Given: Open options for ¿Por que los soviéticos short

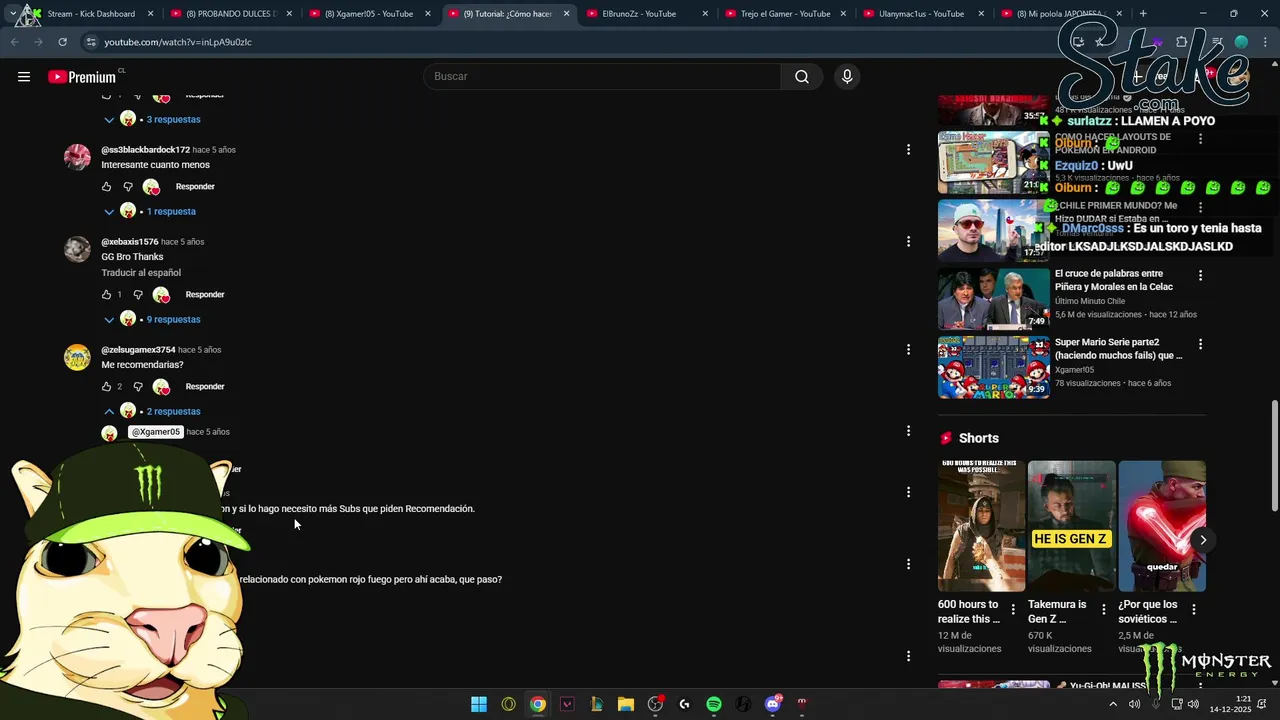Looking at the screenshot, I should pos(1194,609).
